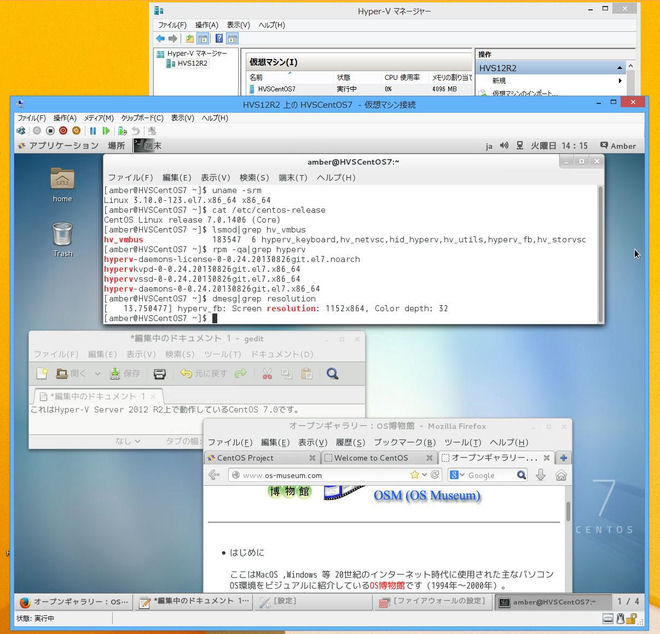660x634 pixels.
Task: Click the orange Save VM state icon
Action: click(x=76, y=131)
